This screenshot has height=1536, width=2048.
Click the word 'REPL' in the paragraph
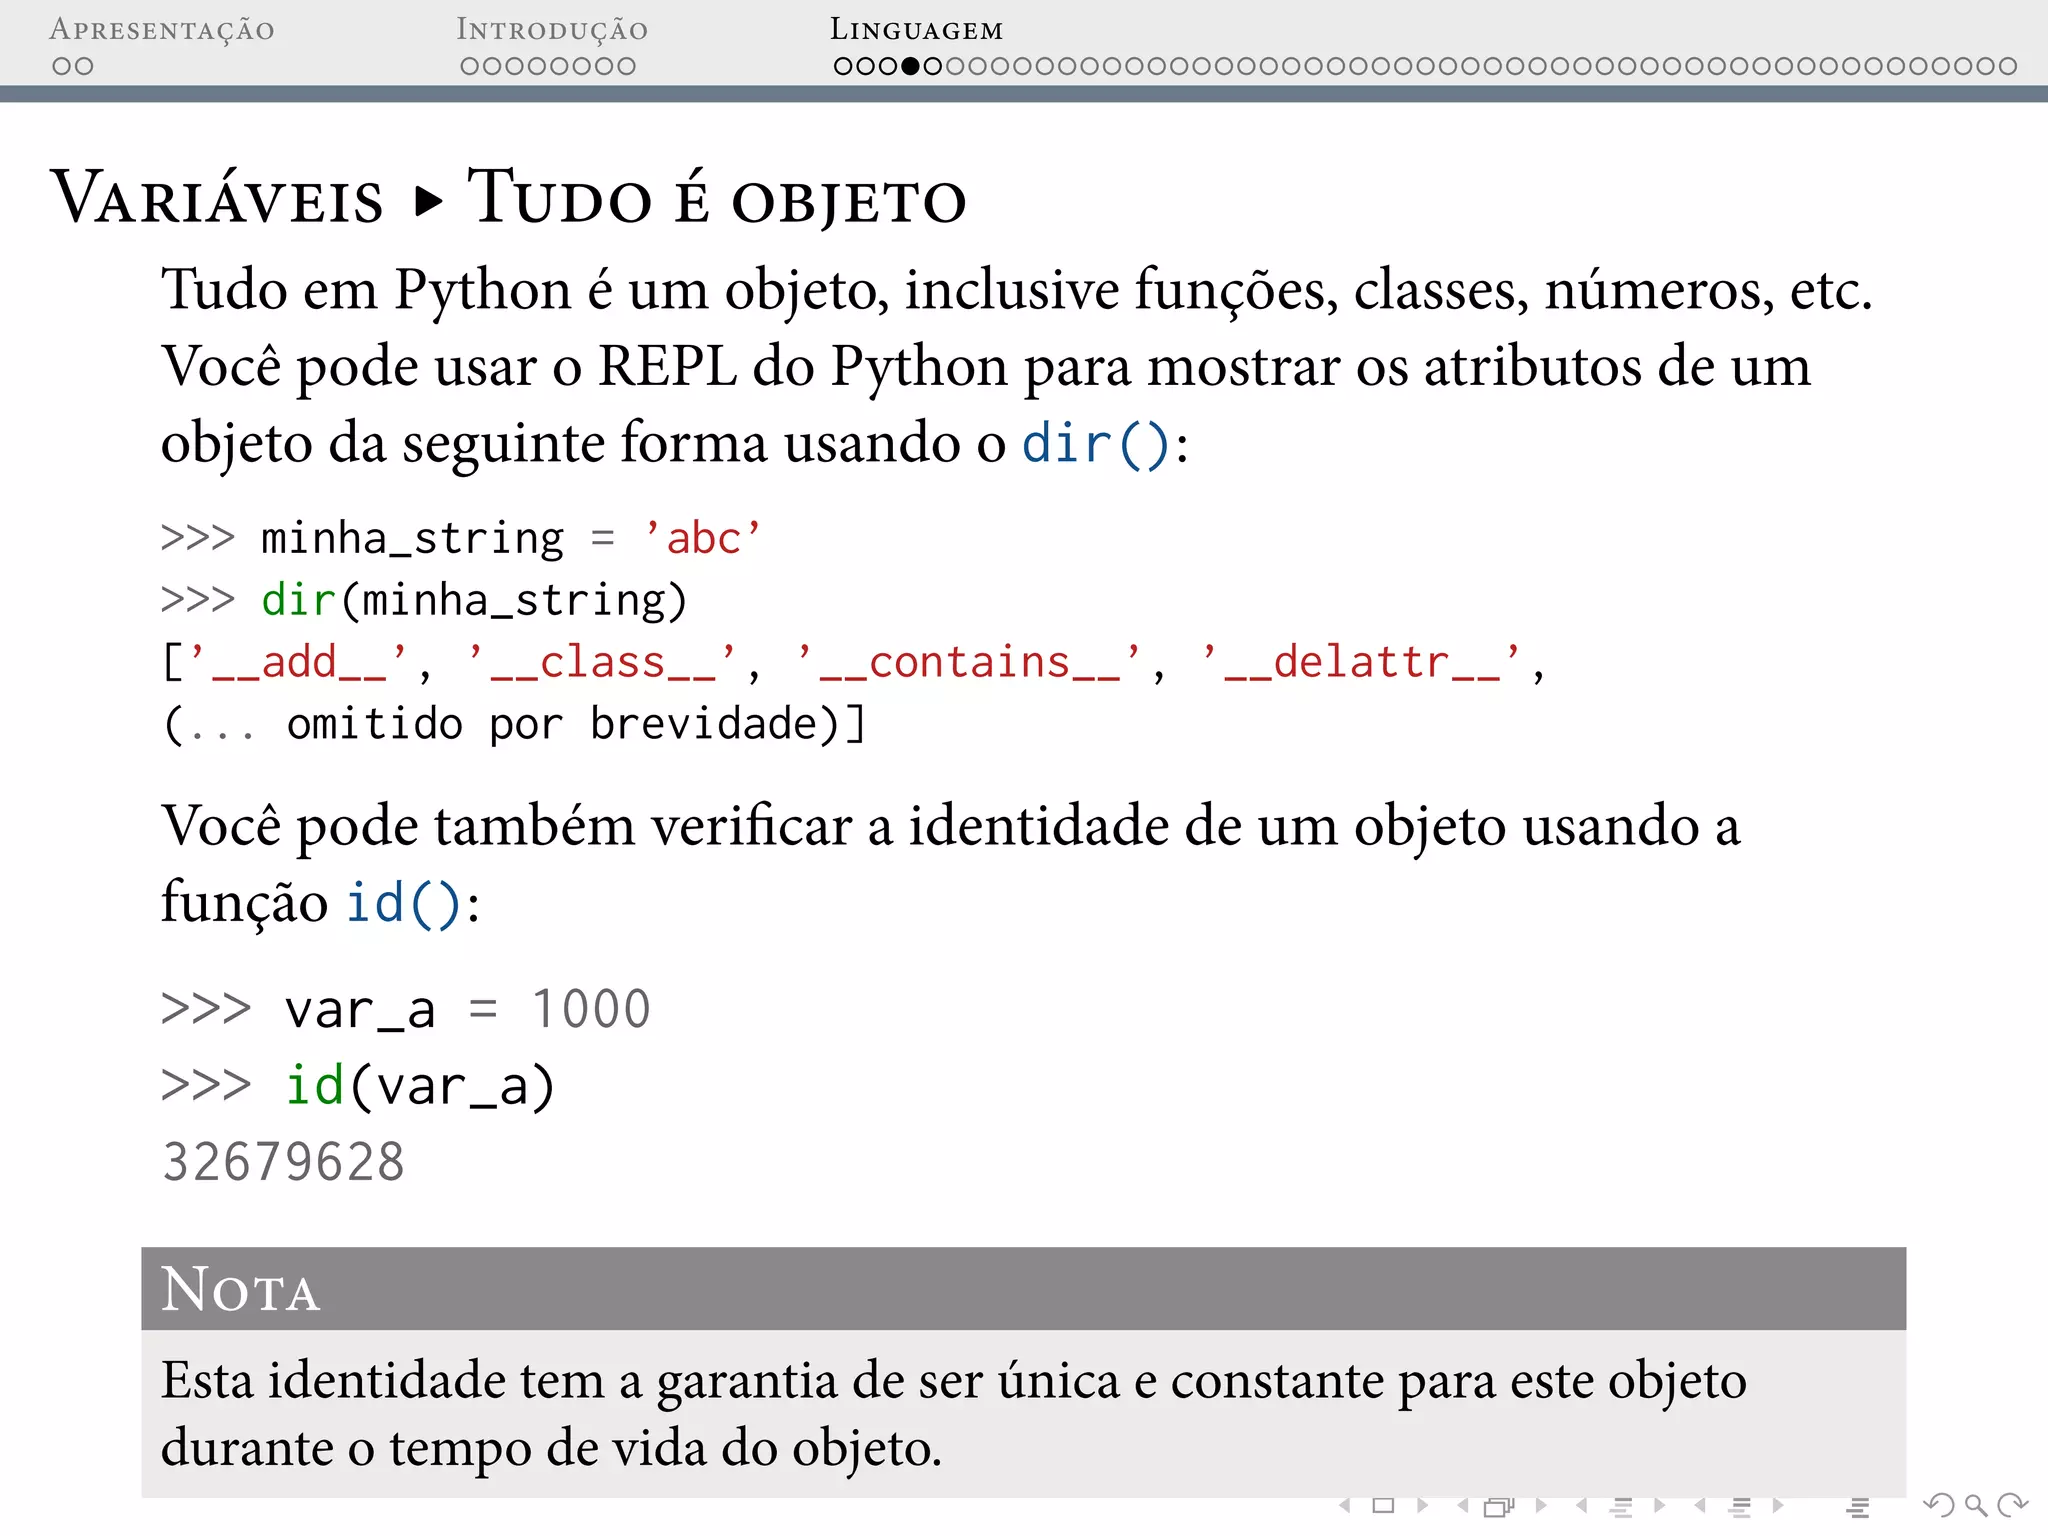(x=667, y=367)
